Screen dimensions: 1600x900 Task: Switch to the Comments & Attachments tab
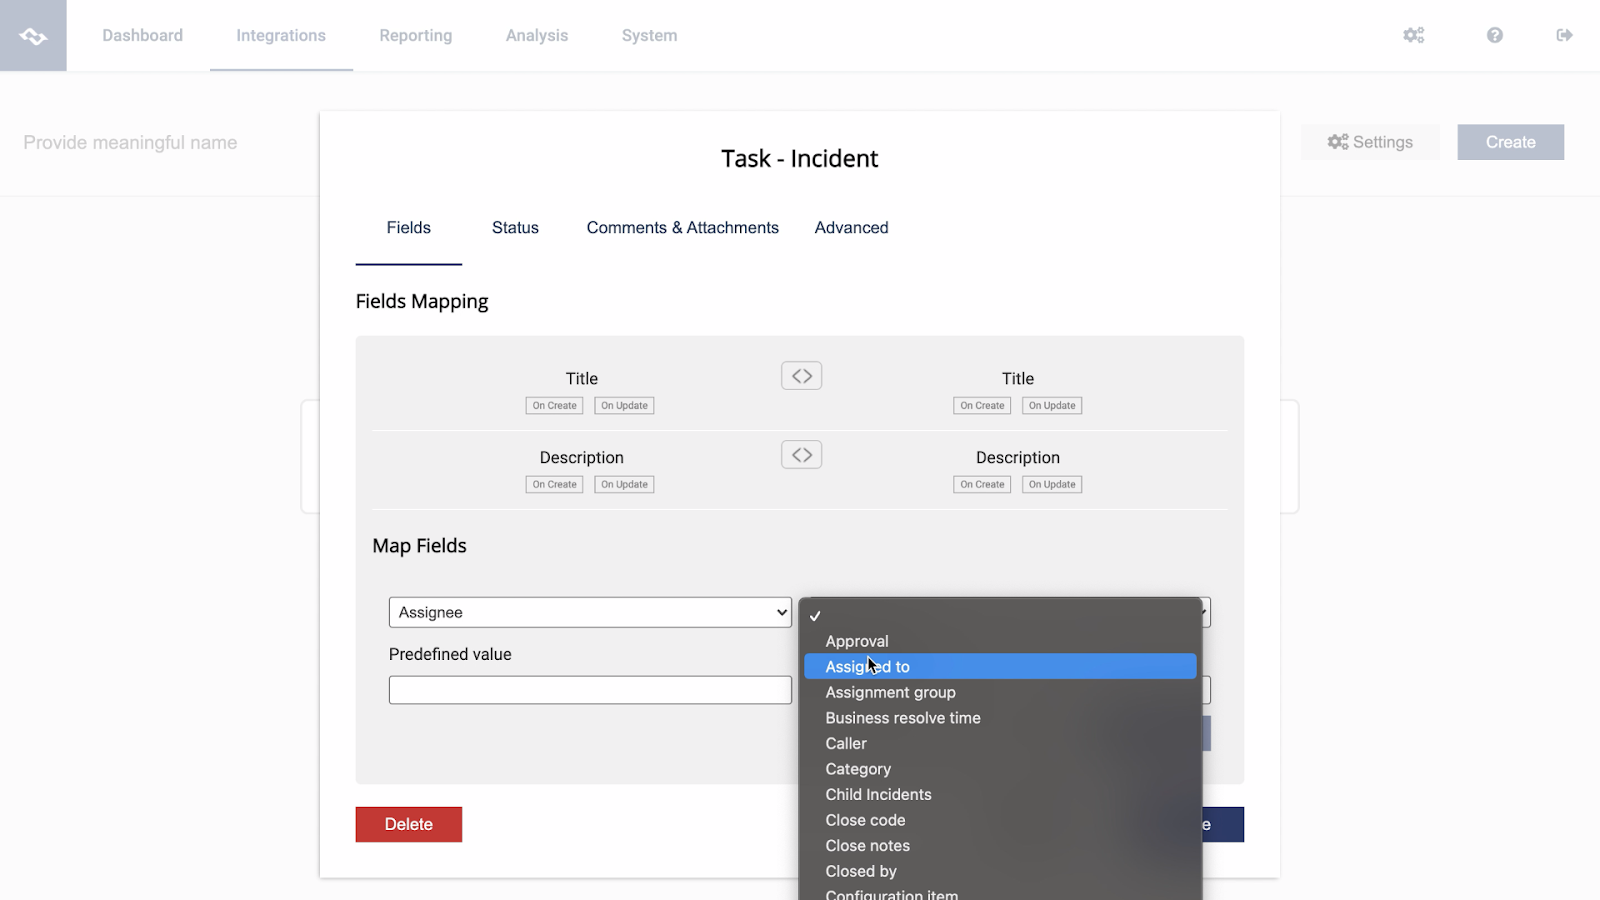[682, 227]
